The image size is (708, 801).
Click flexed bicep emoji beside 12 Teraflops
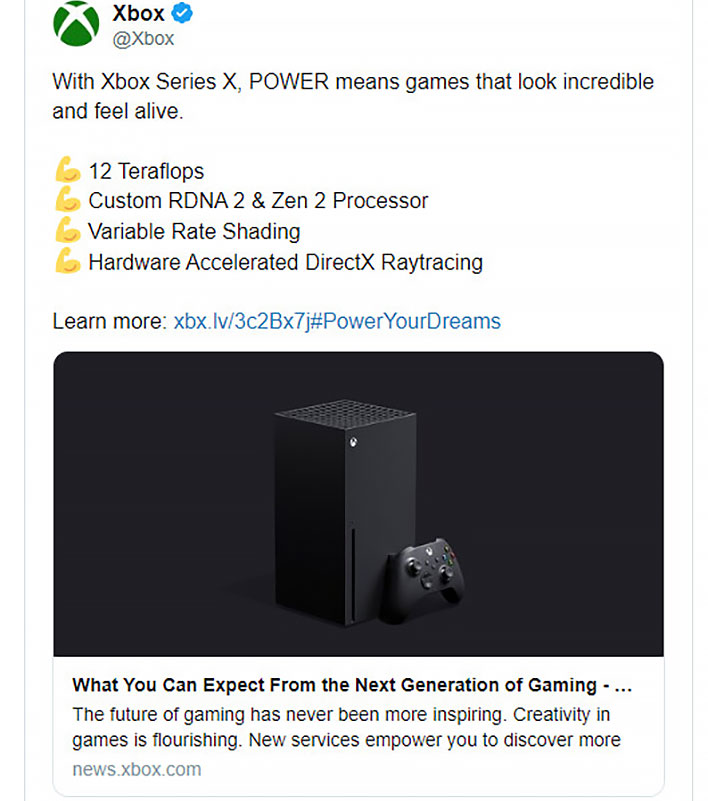point(68,170)
